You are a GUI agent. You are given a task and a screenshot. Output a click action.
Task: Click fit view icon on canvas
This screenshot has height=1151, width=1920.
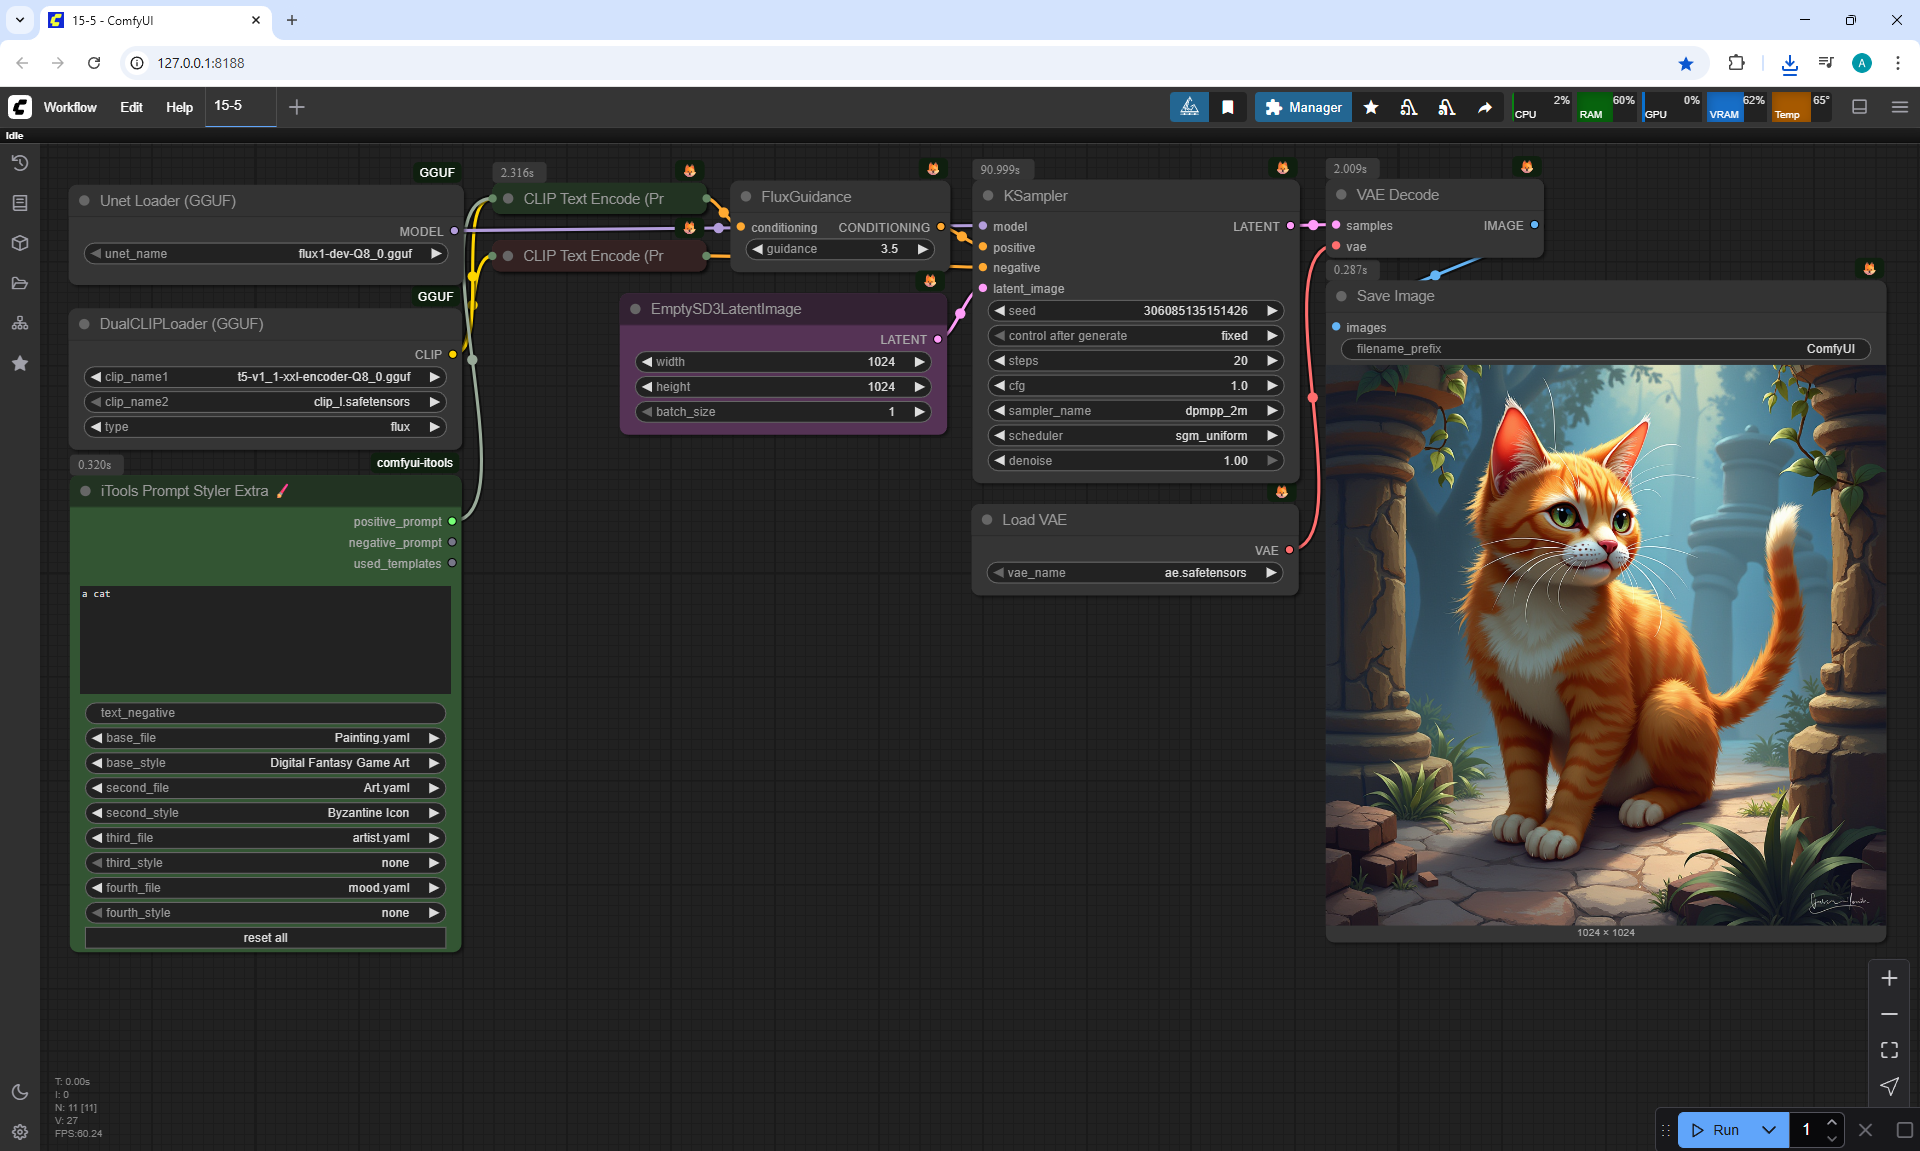1889,1050
